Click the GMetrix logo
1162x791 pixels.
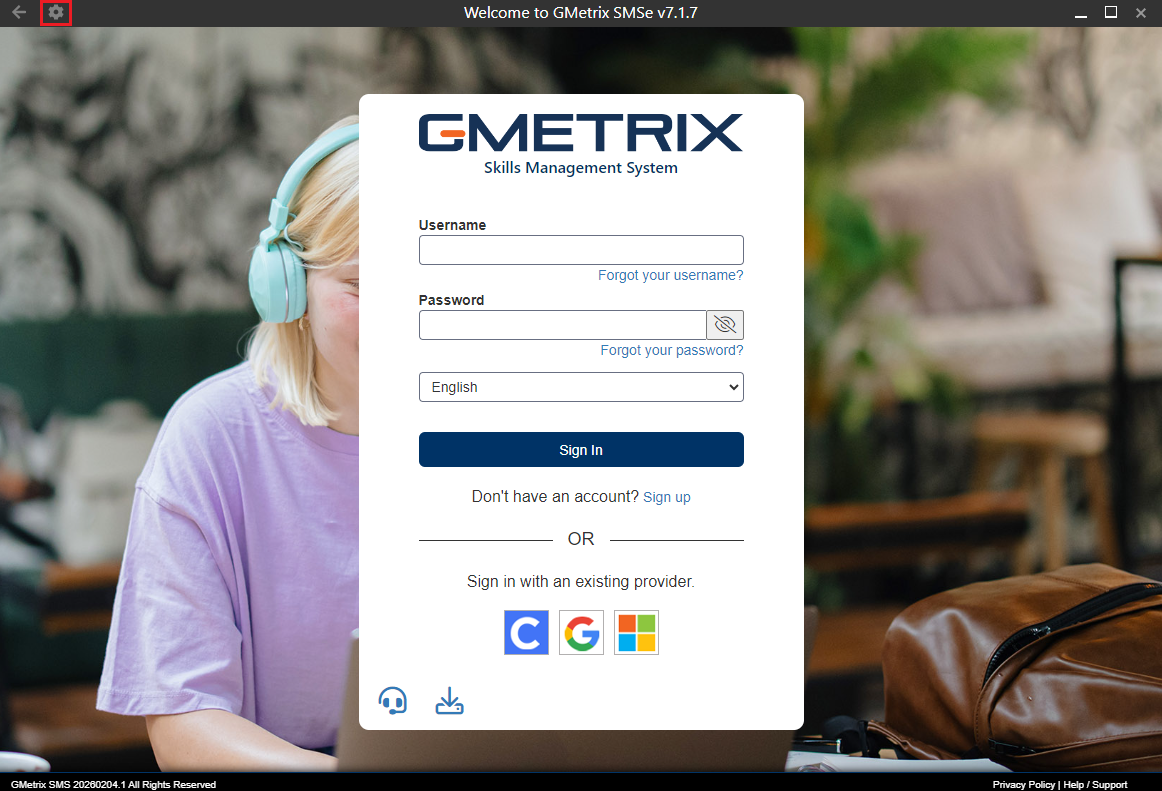[x=581, y=133]
